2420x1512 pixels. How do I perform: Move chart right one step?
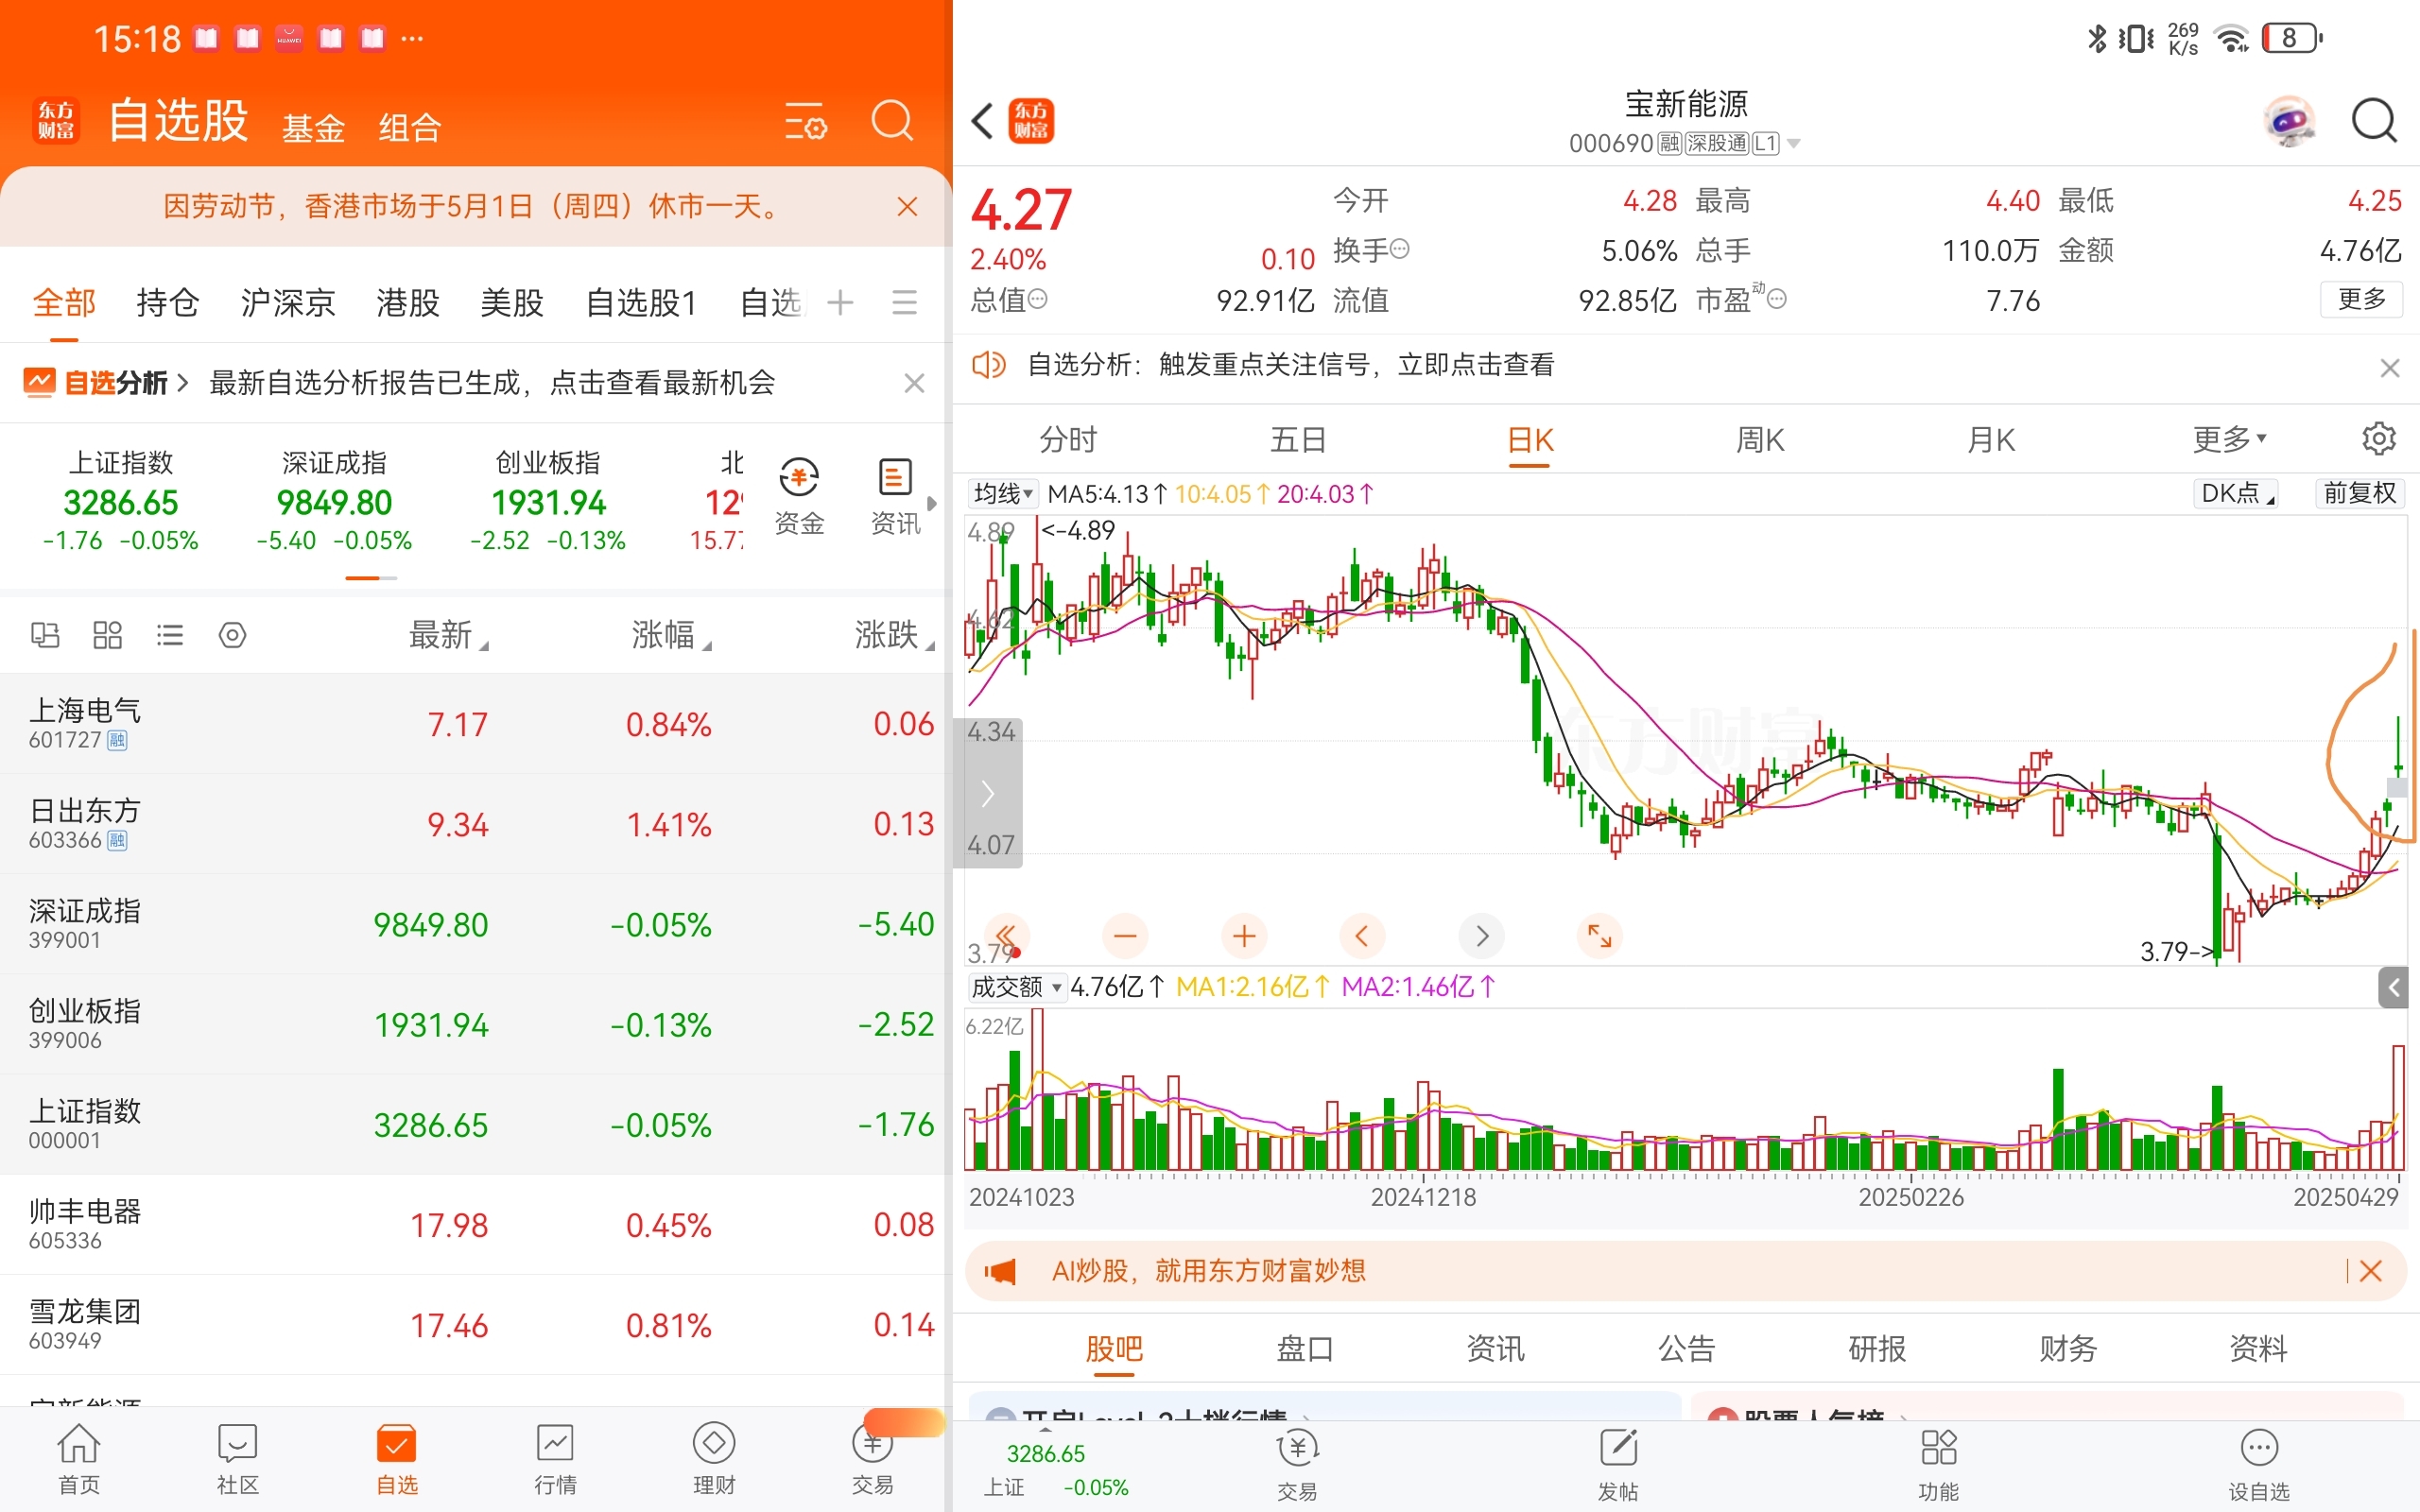[1482, 936]
